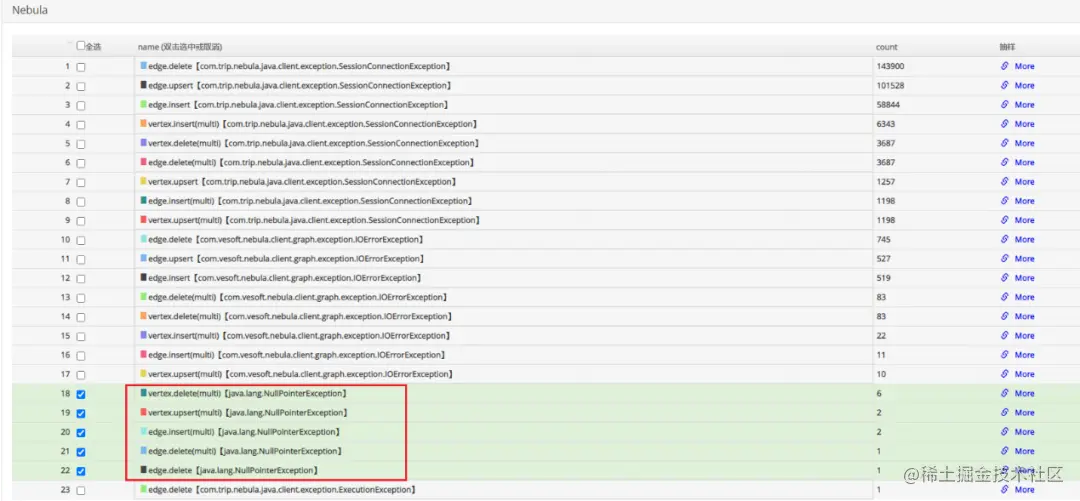The width and height of the screenshot is (1080, 501).
Task: Click the count value 6343
Action: [x=886, y=124]
